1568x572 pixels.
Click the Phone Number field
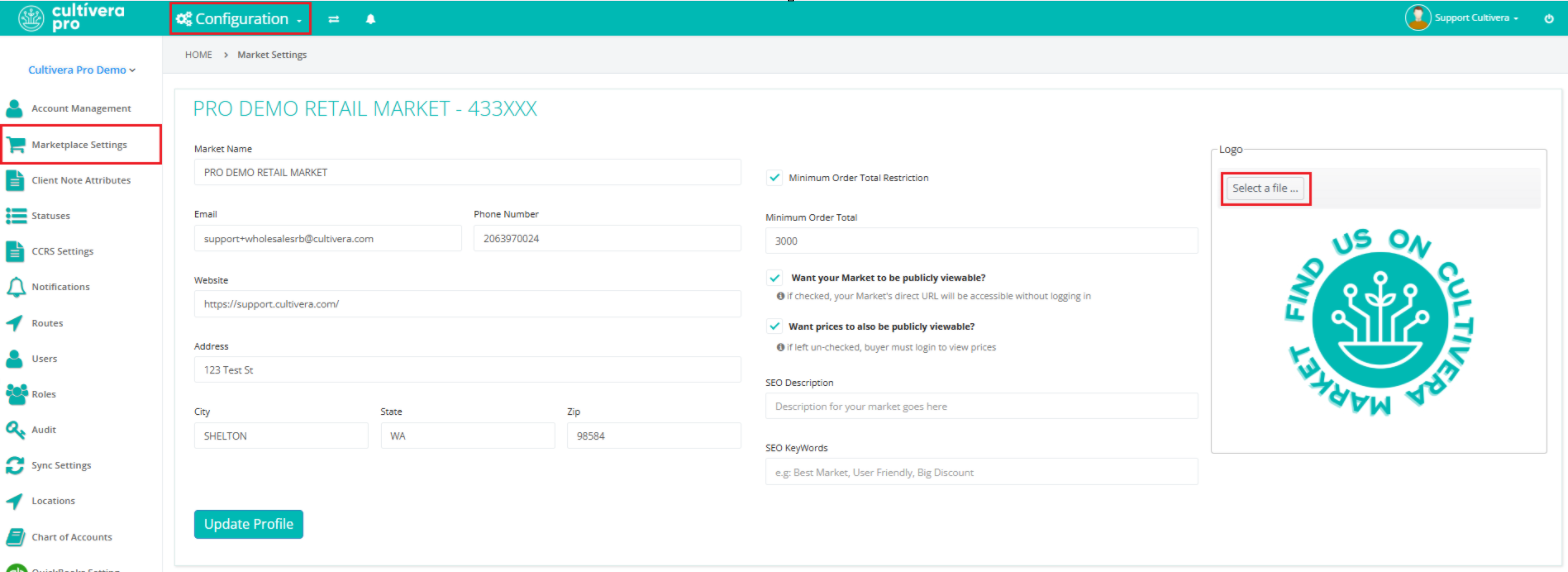click(607, 238)
